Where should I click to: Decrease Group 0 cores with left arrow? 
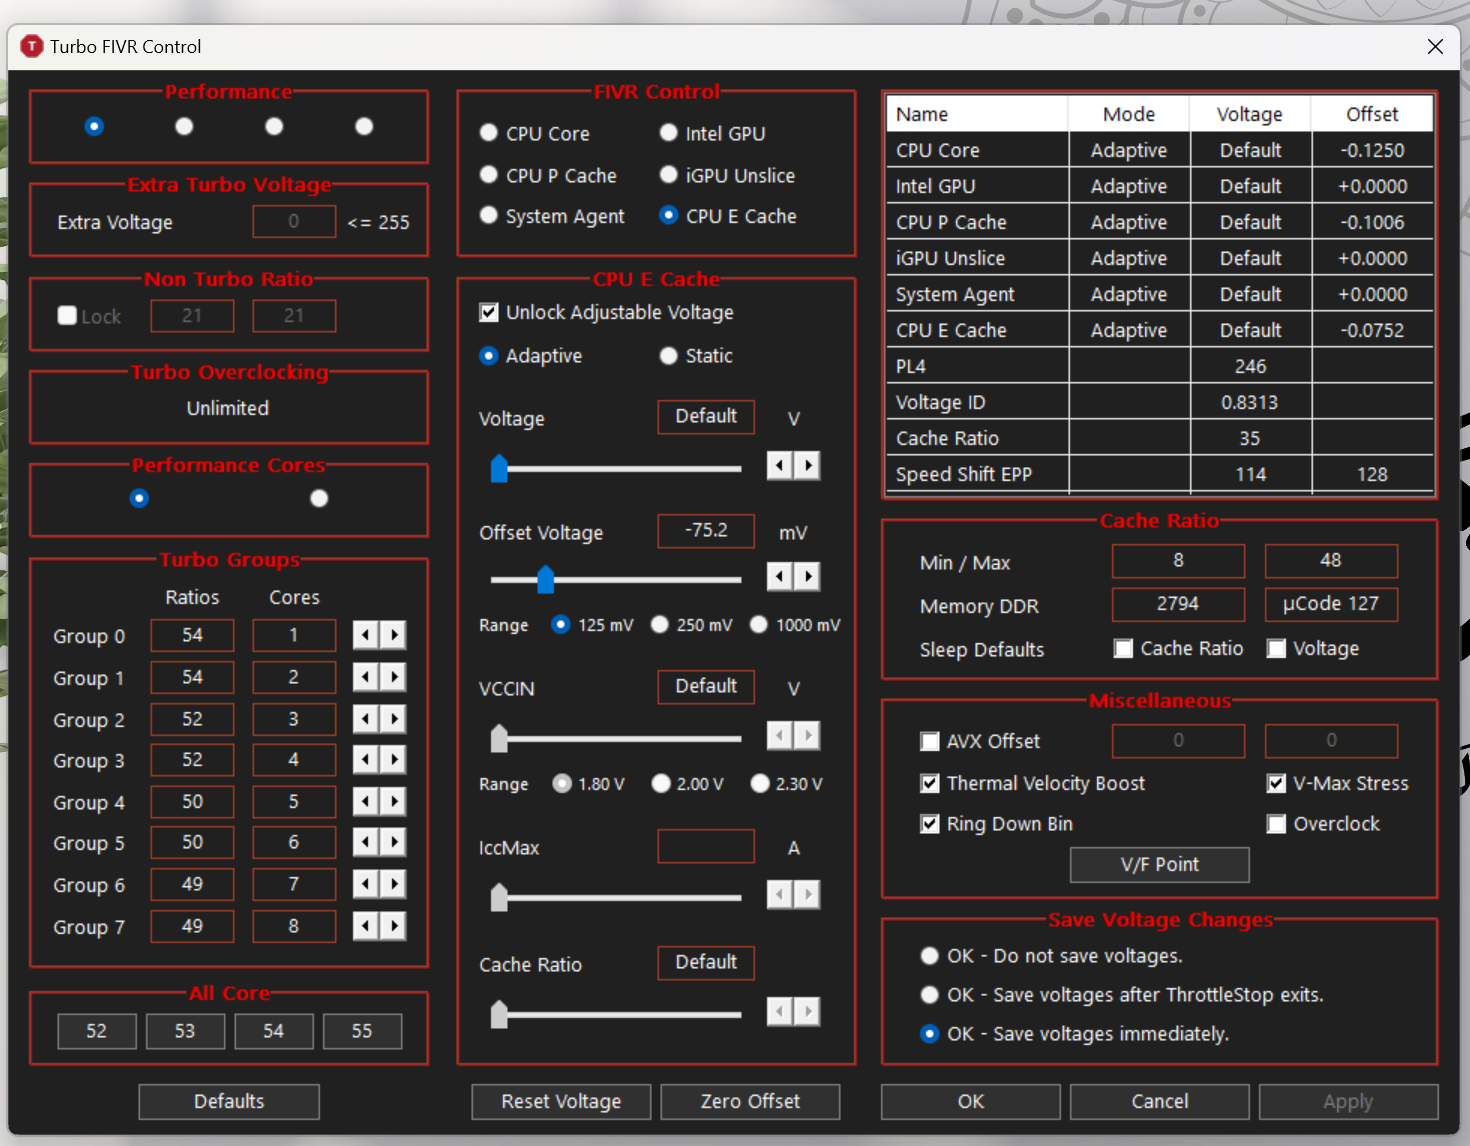point(366,635)
